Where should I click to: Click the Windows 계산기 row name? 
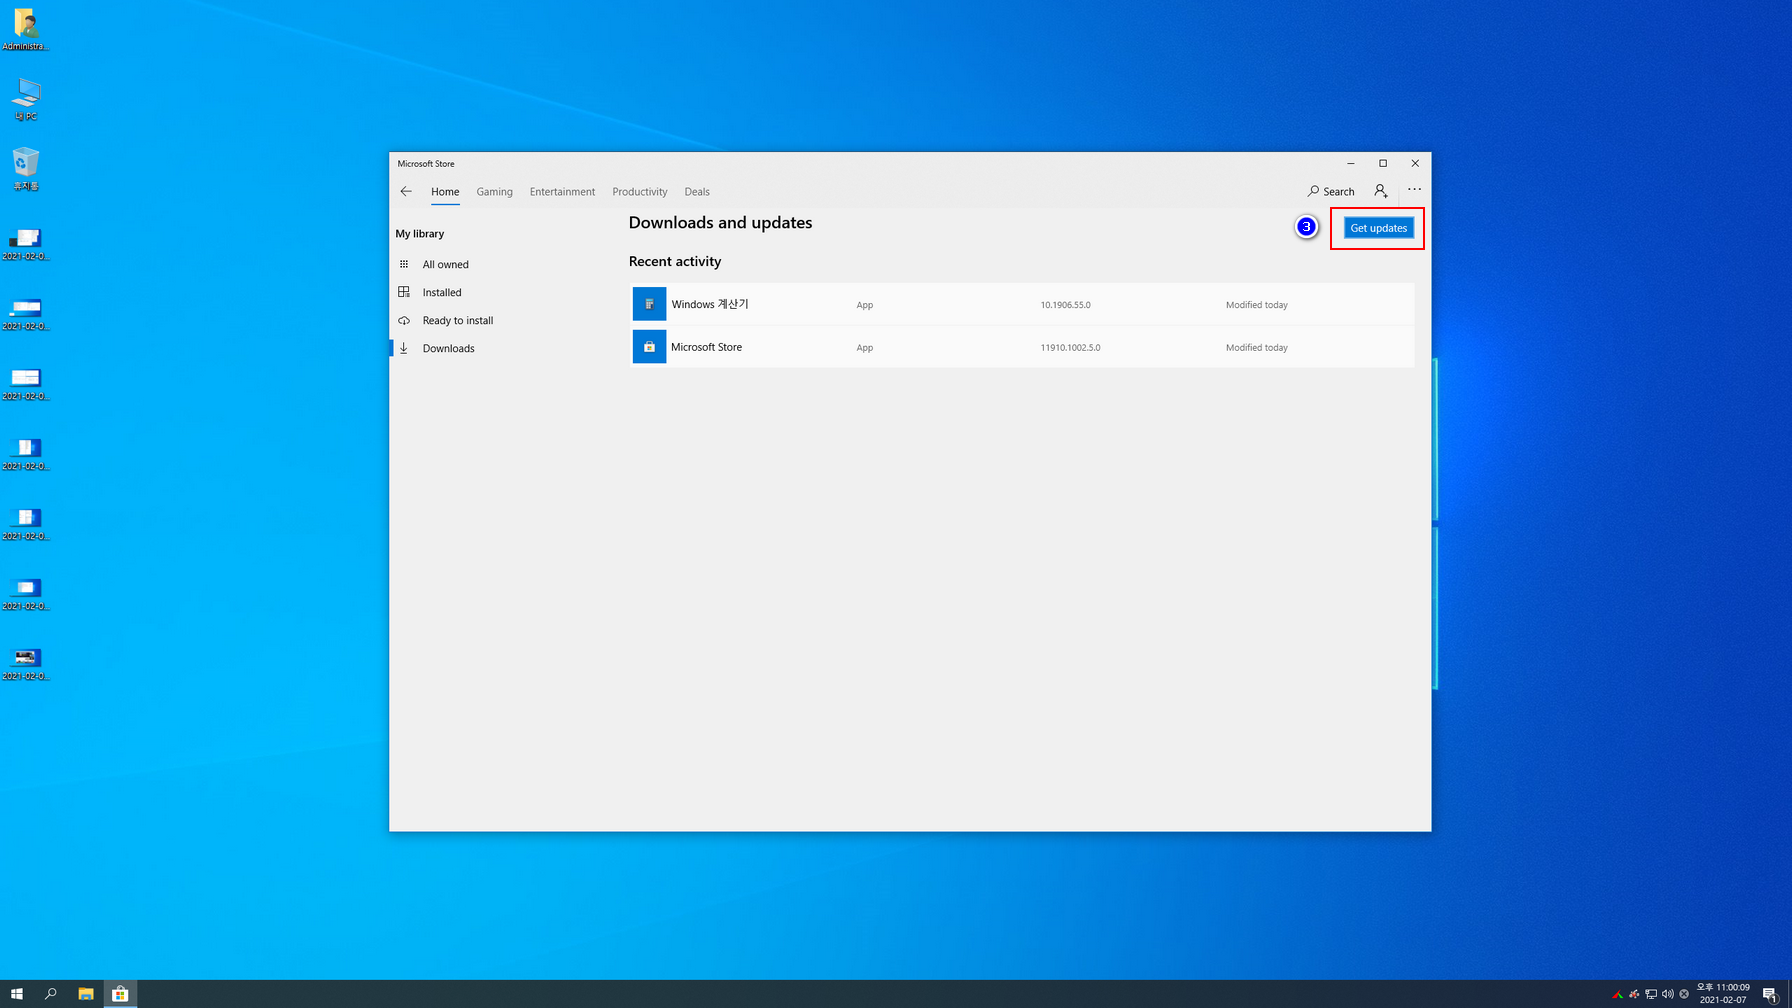pos(710,304)
